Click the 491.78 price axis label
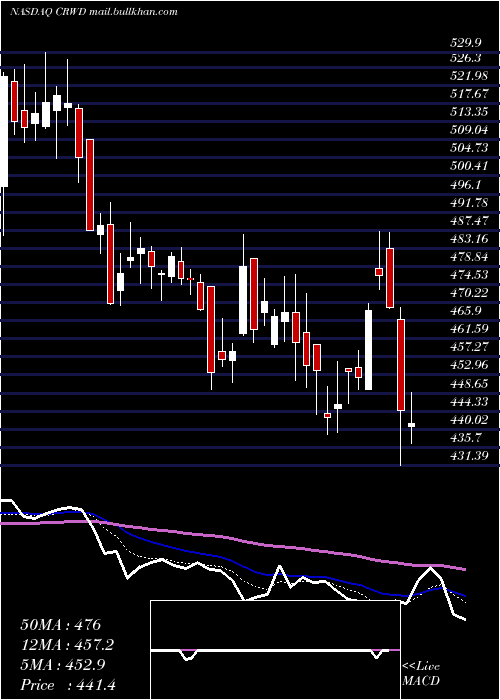The image size is (500, 700). point(469,203)
